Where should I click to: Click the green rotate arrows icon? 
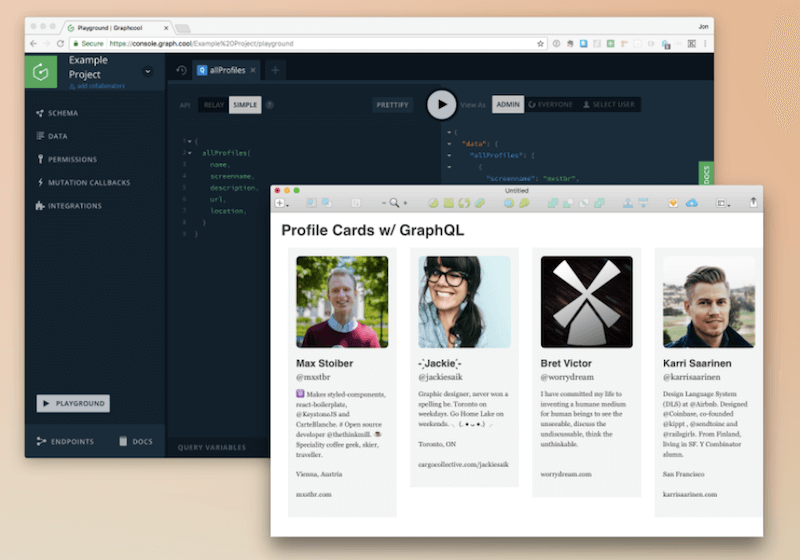(464, 203)
